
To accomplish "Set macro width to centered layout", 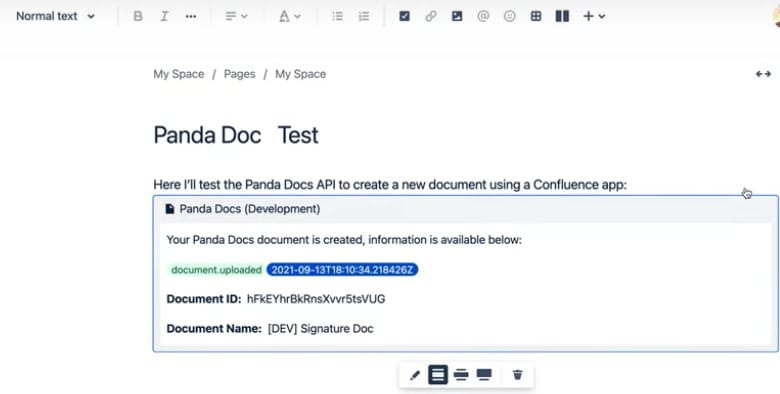I will coord(438,375).
